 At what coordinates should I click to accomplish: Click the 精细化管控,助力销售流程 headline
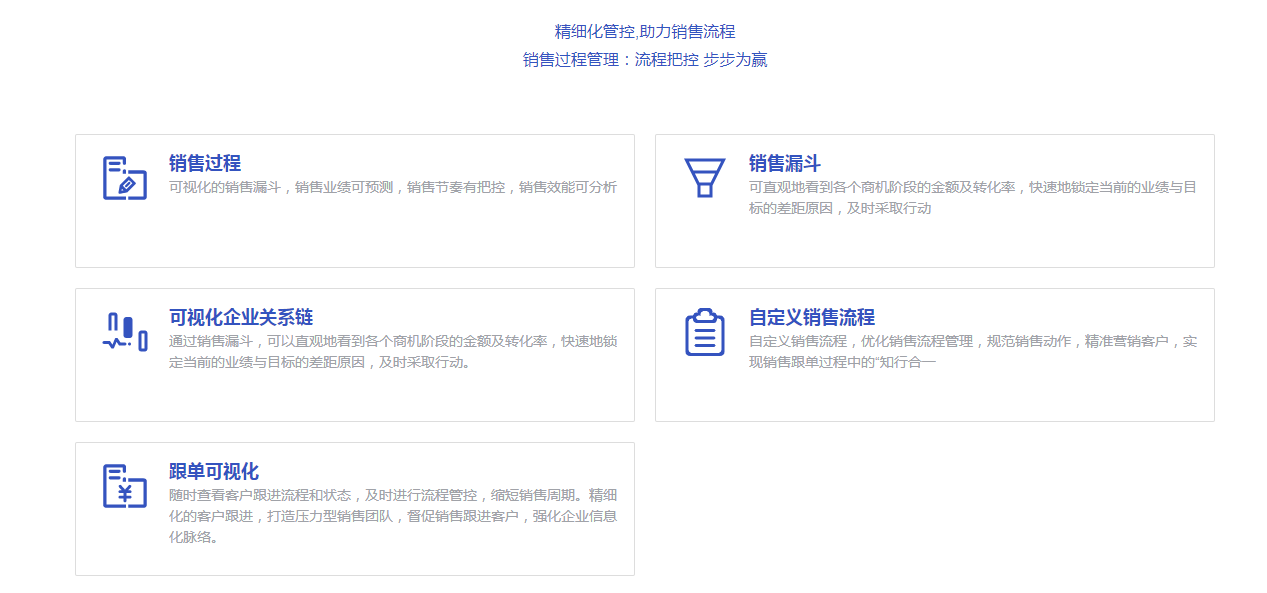[x=645, y=32]
